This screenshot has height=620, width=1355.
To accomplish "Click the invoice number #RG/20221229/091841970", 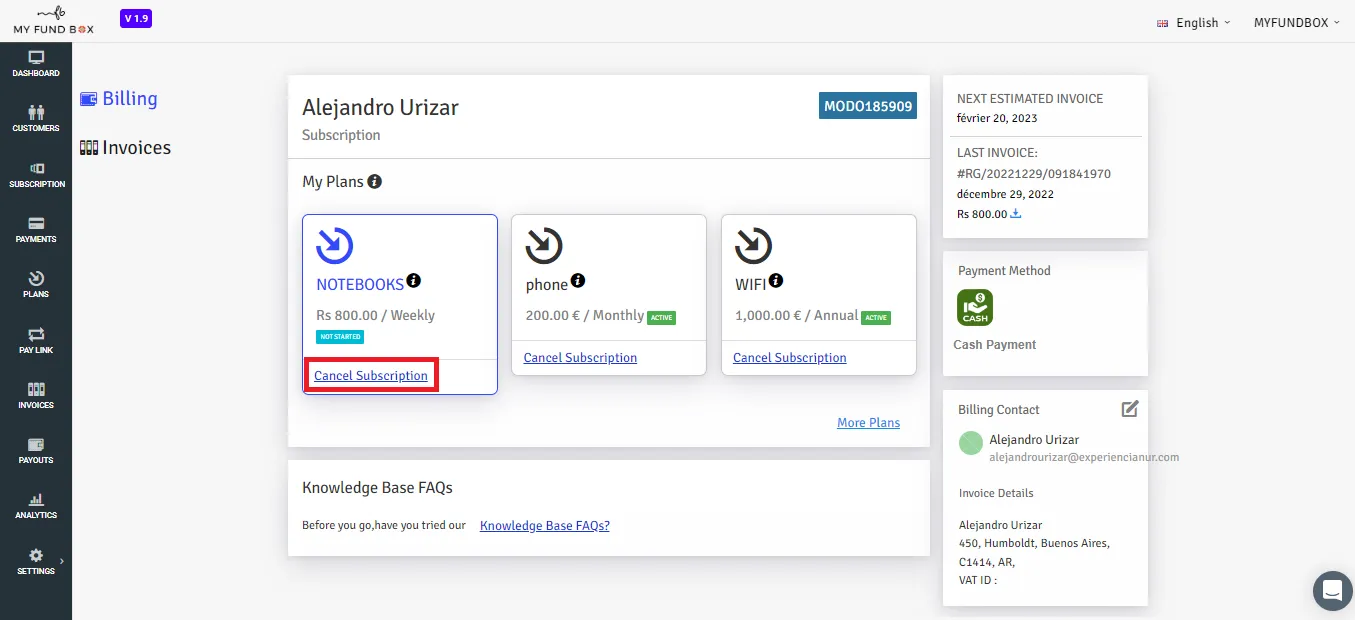I will (x=1034, y=174).
